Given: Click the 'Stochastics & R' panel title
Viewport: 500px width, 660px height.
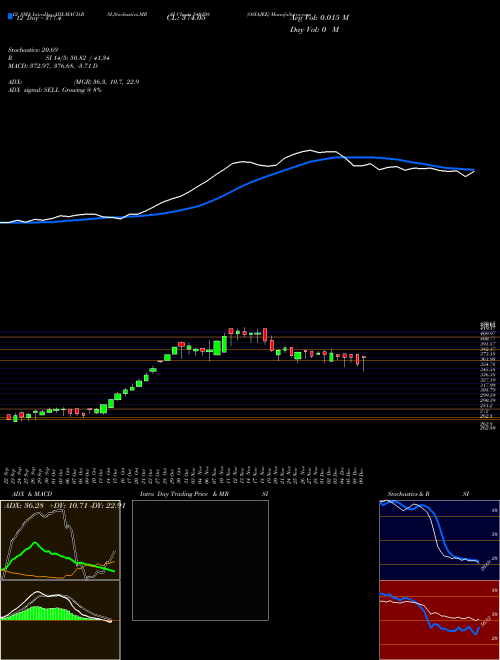Looking at the screenshot, I should [x=409, y=494].
